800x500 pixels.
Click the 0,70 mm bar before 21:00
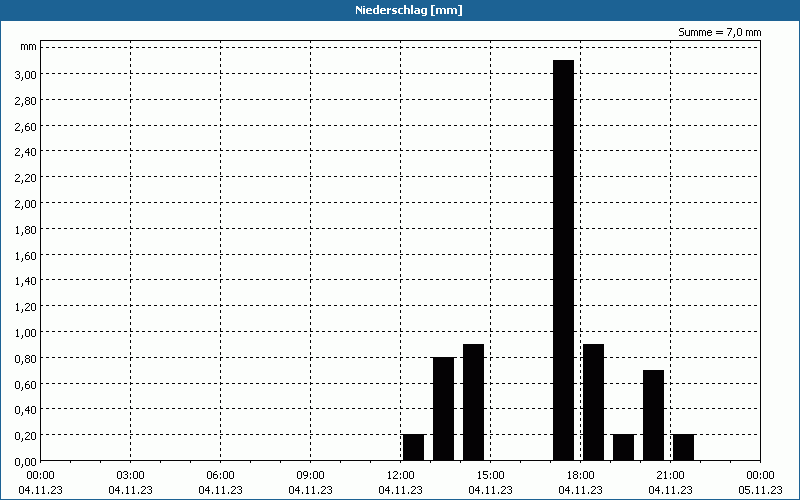(653, 415)
